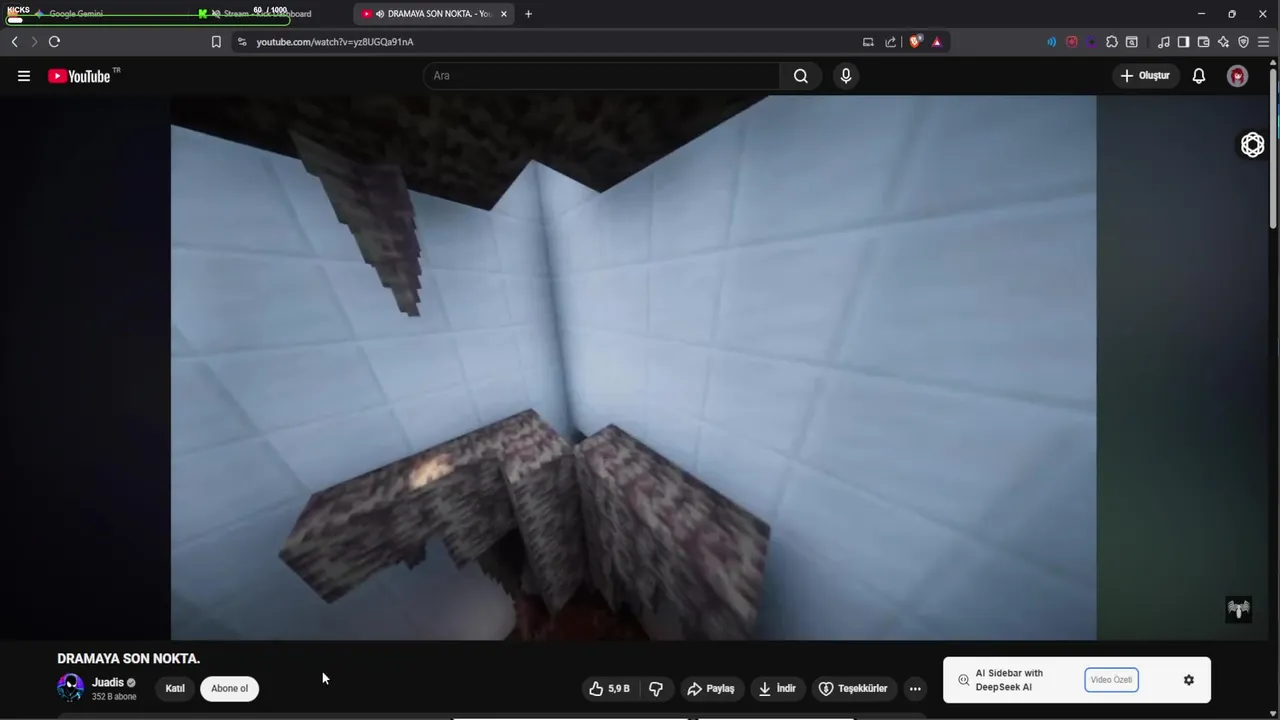The image size is (1280, 720).
Task: Open YouTube notifications bell
Action: (1199, 76)
